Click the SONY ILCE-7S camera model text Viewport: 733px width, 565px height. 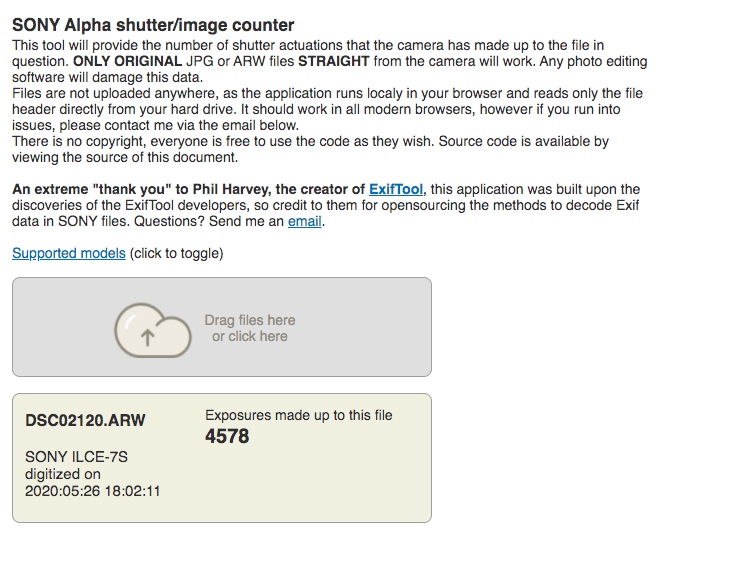pos(76,457)
